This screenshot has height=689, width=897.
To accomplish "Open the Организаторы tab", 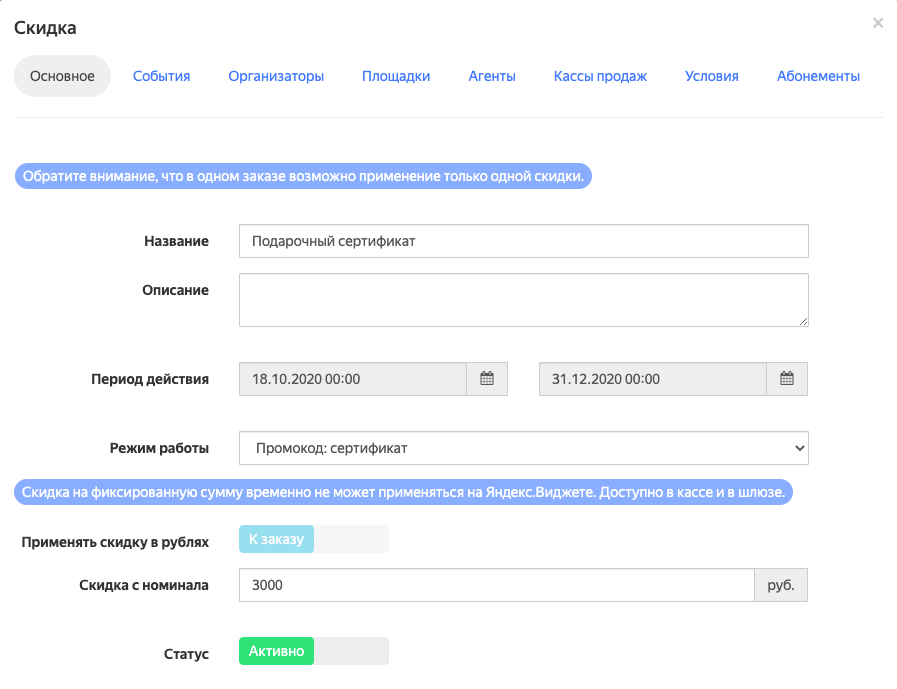I will click(x=276, y=76).
